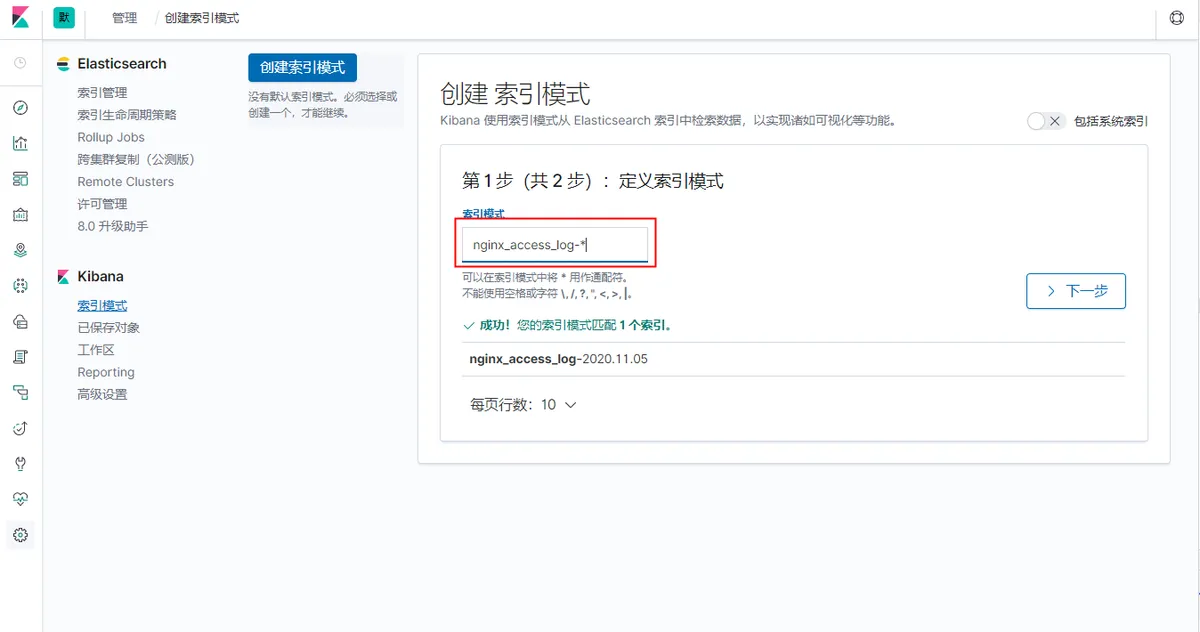The width and height of the screenshot is (1200, 632).
Task: Open the APM sidebar icon
Action: tap(20, 392)
